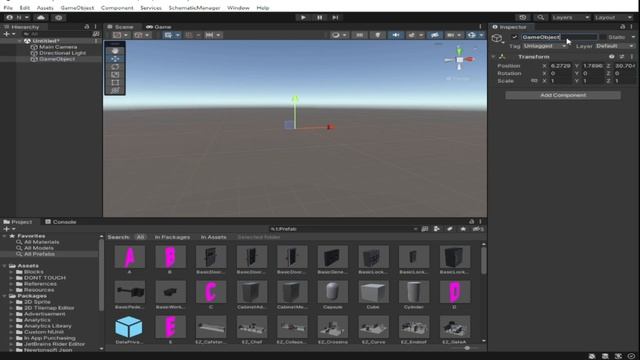Toggle scene audio button

pyautogui.click(x=396, y=35)
